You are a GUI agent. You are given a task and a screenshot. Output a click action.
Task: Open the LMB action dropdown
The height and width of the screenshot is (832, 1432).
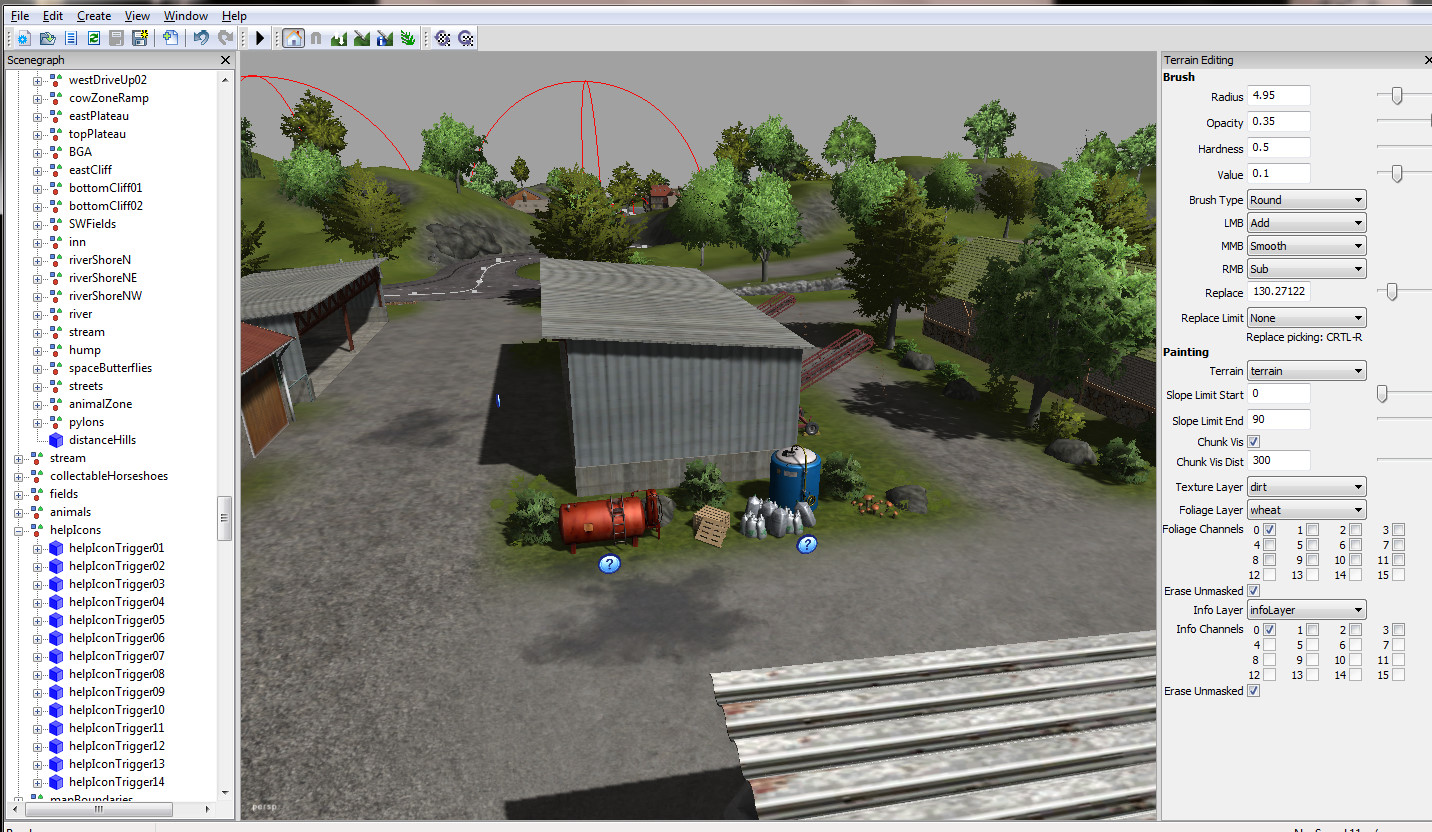pos(1306,223)
